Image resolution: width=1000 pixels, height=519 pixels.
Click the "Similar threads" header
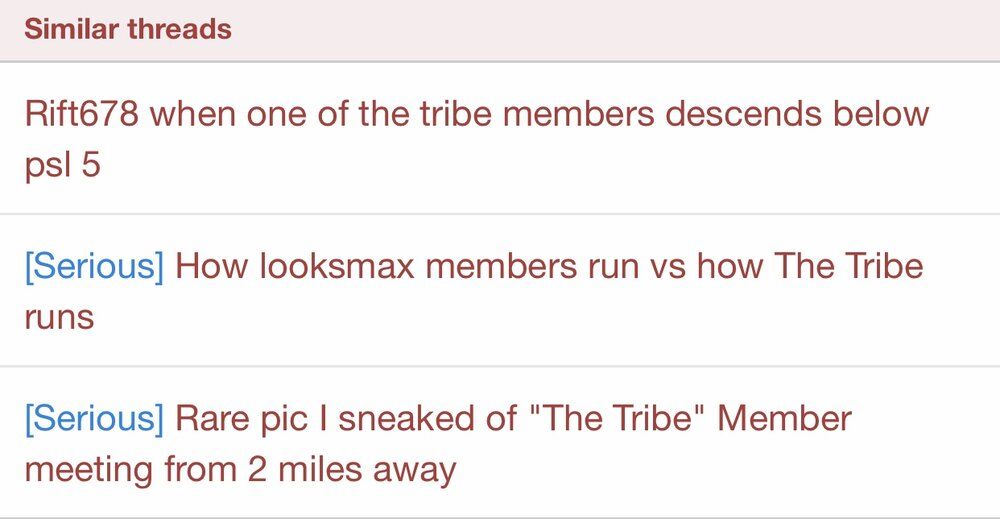click(128, 29)
